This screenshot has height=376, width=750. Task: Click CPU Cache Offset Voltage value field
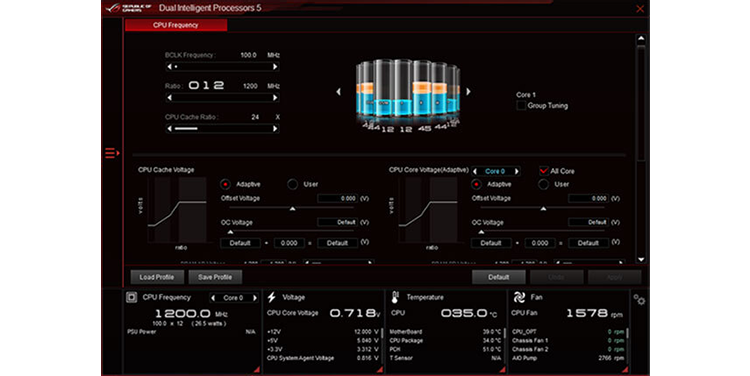(338, 198)
